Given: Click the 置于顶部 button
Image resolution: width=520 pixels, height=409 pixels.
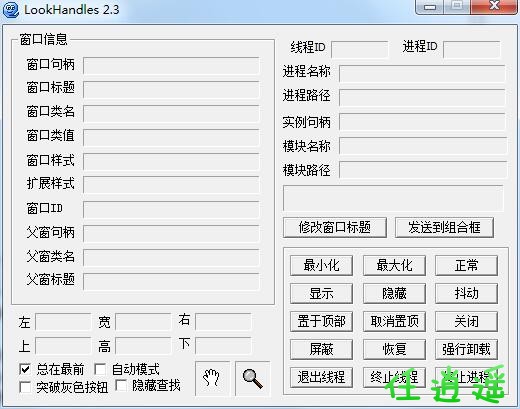Looking at the screenshot, I should tap(321, 321).
